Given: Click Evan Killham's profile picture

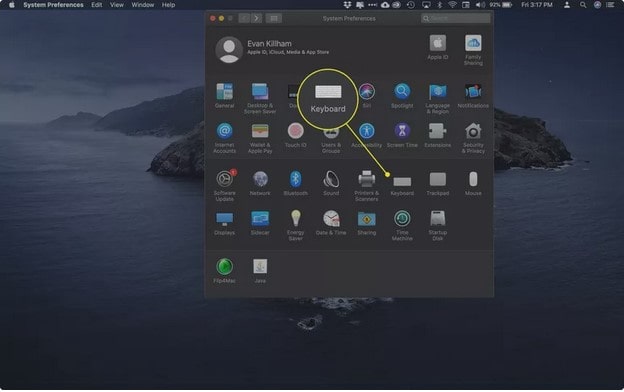Looking at the screenshot, I should 229,50.
